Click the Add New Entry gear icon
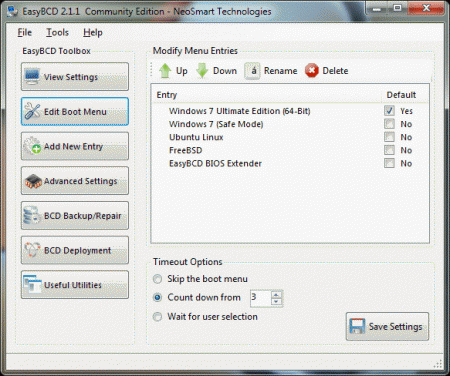The height and width of the screenshot is (376, 450). click(x=32, y=146)
